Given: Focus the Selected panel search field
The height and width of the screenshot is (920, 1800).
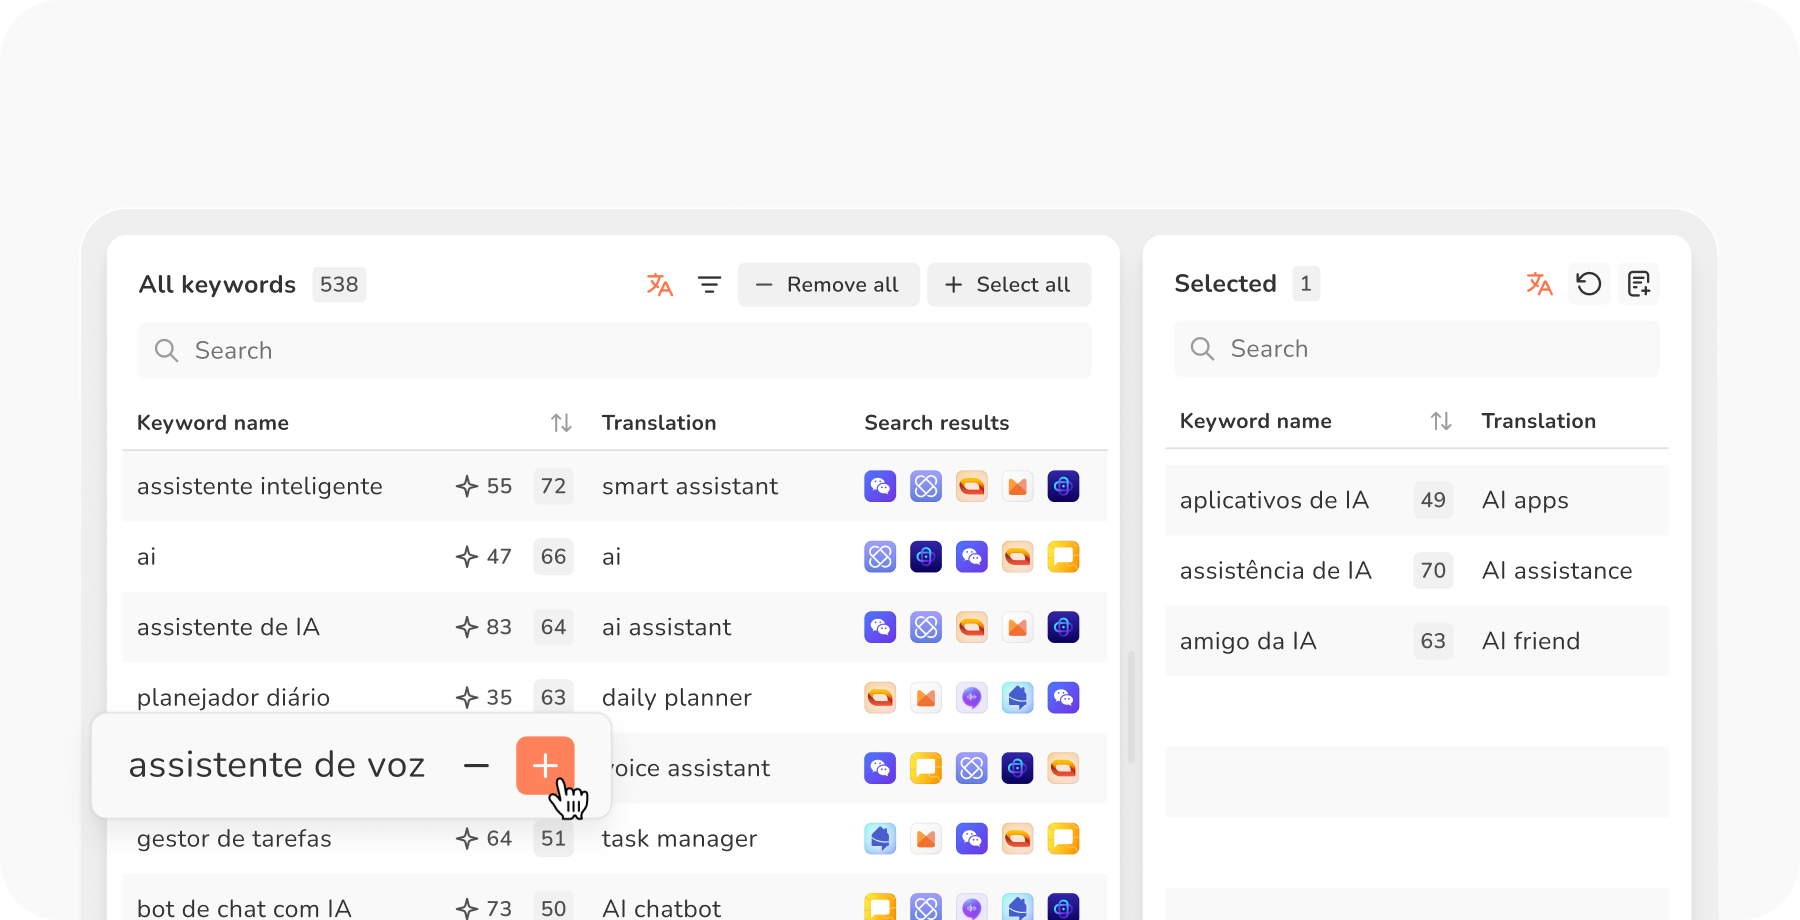Looking at the screenshot, I should click(1416, 349).
